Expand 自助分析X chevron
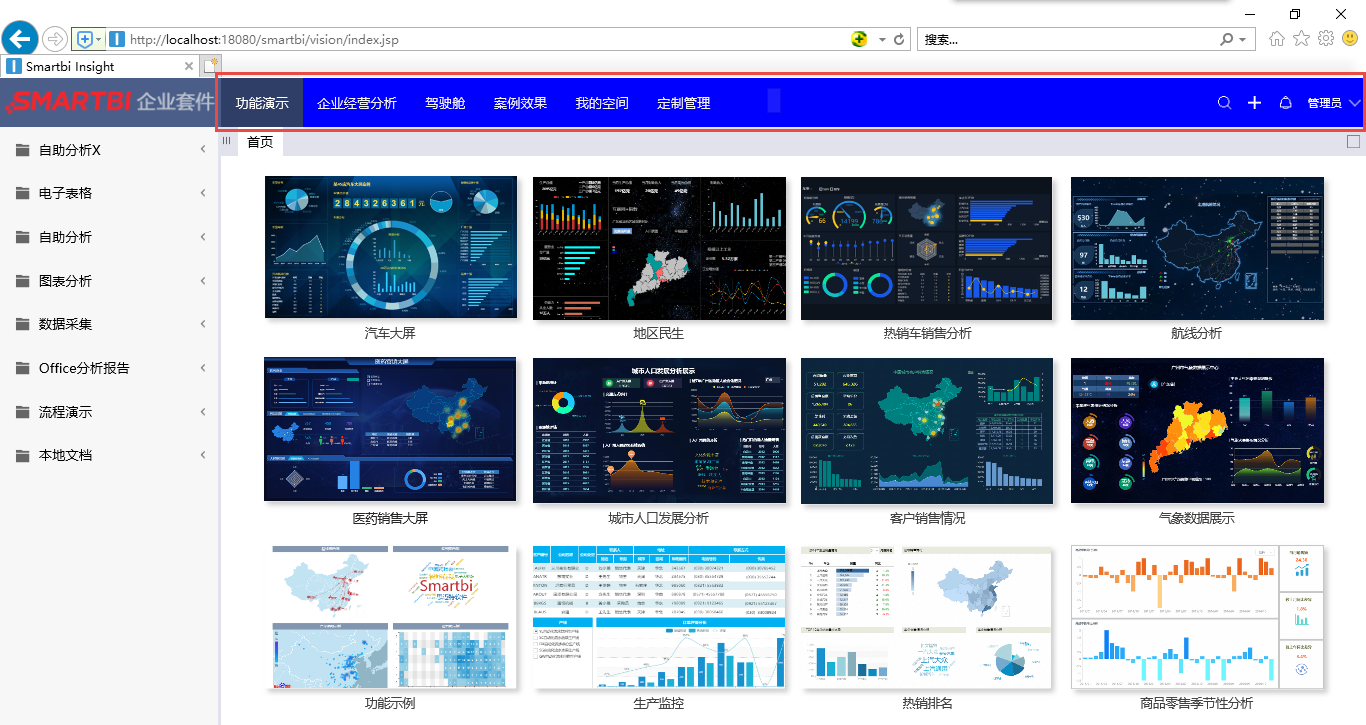Image resolution: width=1366 pixels, height=725 pixels. [x=203, y=150]
